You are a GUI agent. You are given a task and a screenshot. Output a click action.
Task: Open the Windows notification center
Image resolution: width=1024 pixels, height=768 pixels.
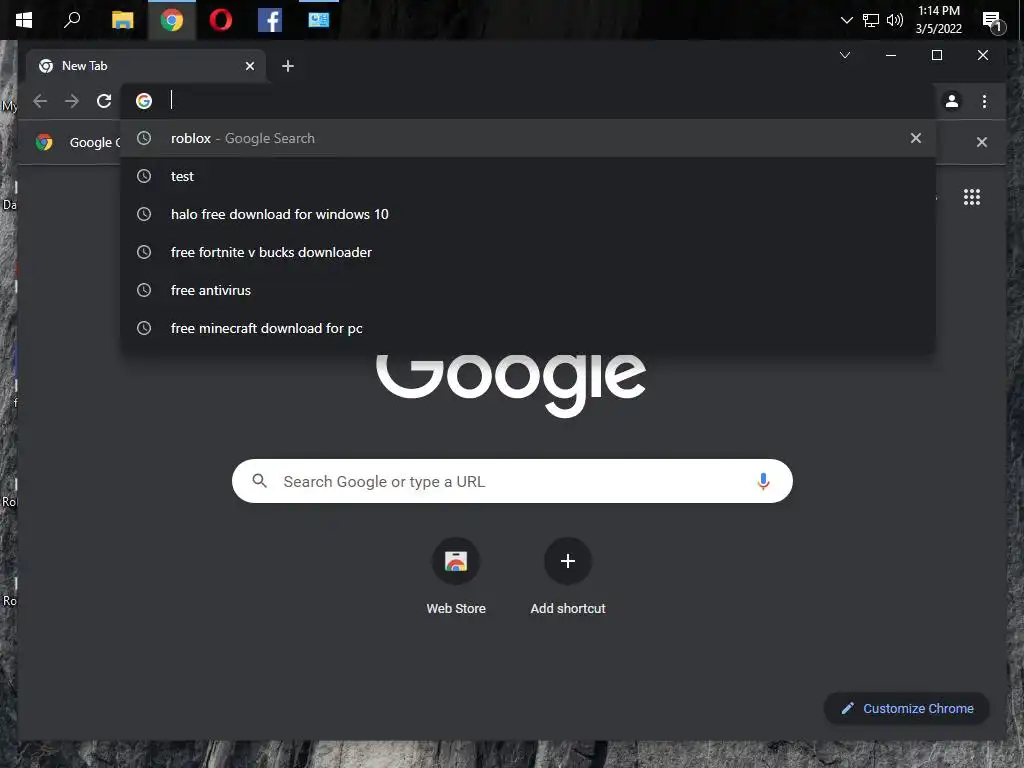(992, 22)
